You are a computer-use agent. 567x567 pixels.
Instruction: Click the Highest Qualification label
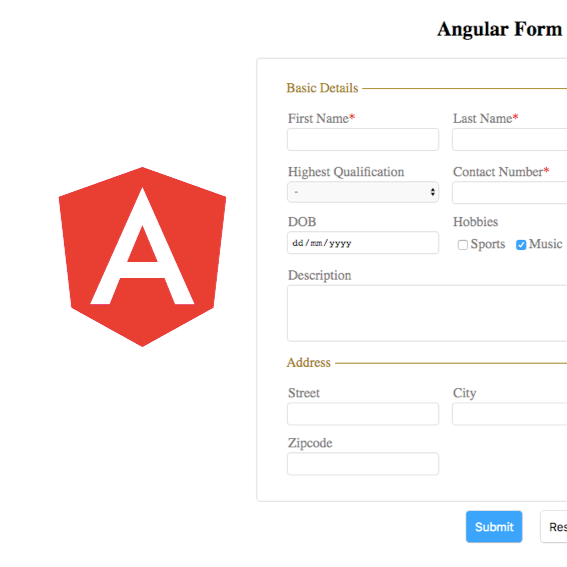(x=346, y=172)
